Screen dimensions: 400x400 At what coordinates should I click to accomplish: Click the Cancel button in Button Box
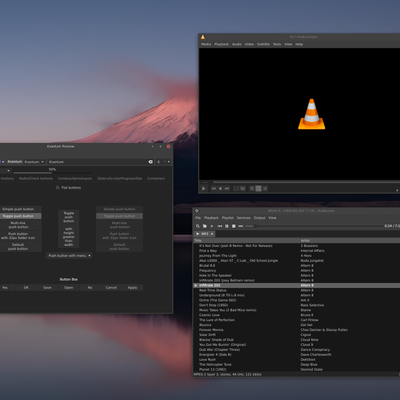tap(111, 287)
